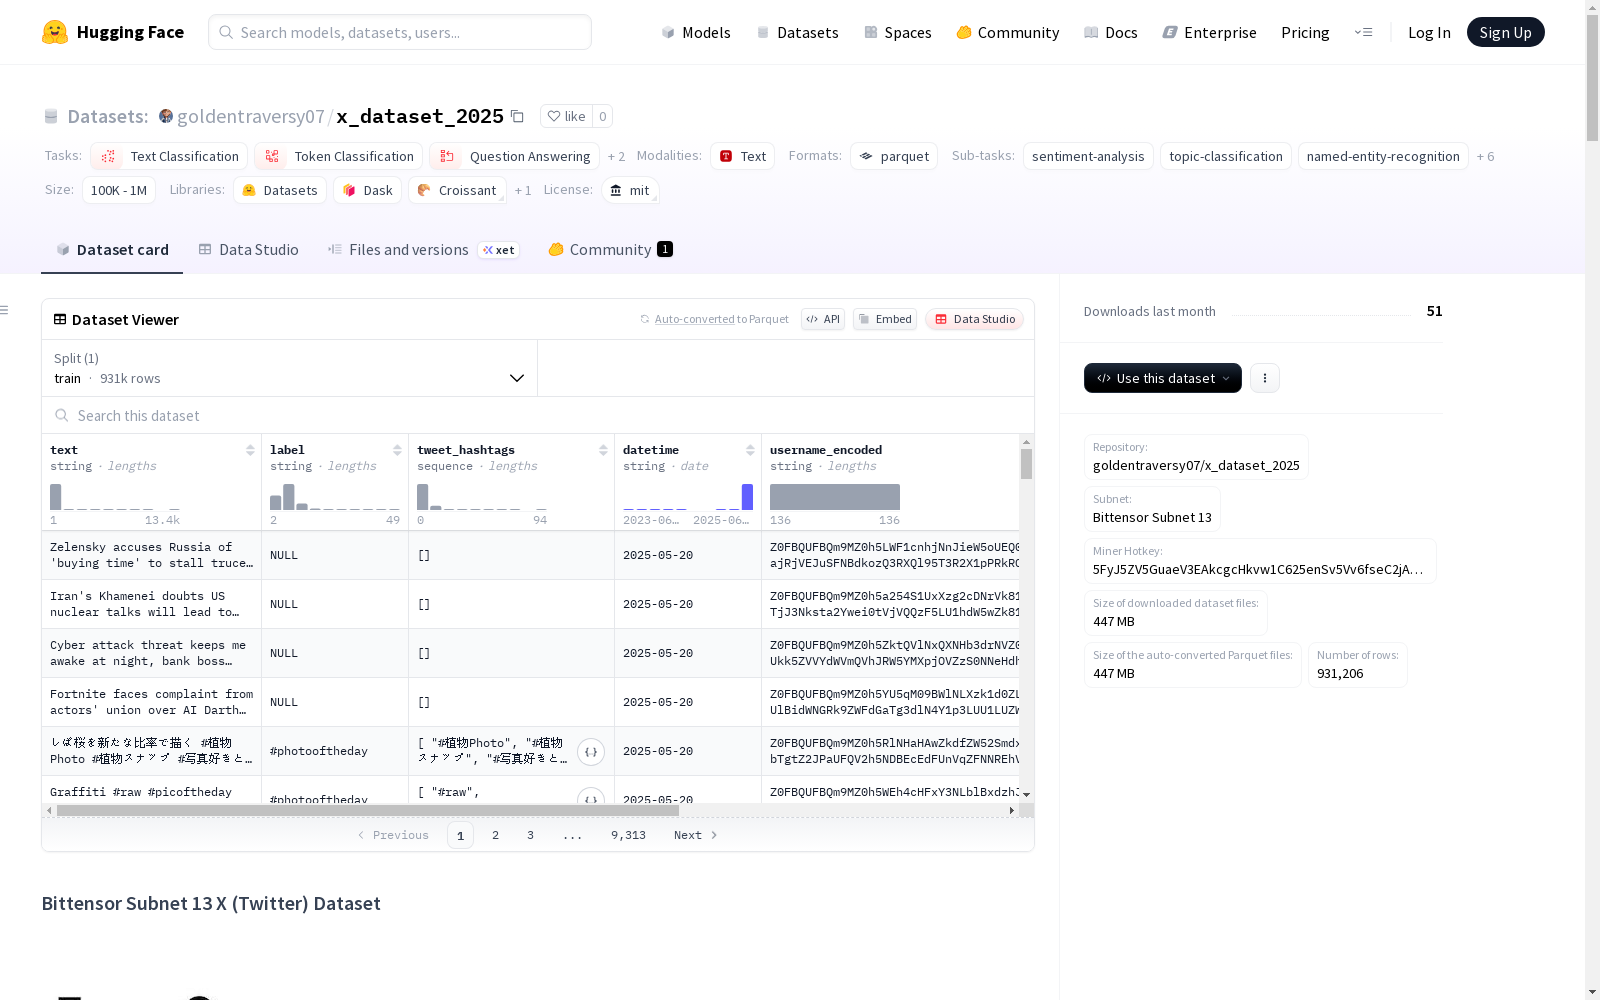The height and width of the screenshot is (1000, 1600).
Task: Go to page 3 of the dataset
Action: (x=530, y=835)
